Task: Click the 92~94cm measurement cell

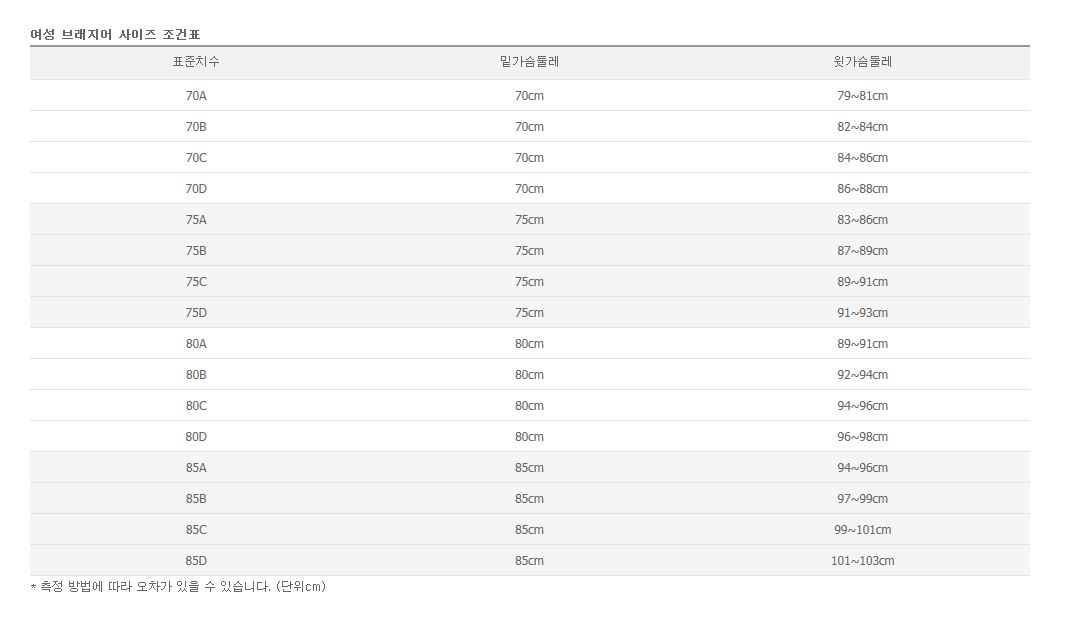Action: coord(862,375)
